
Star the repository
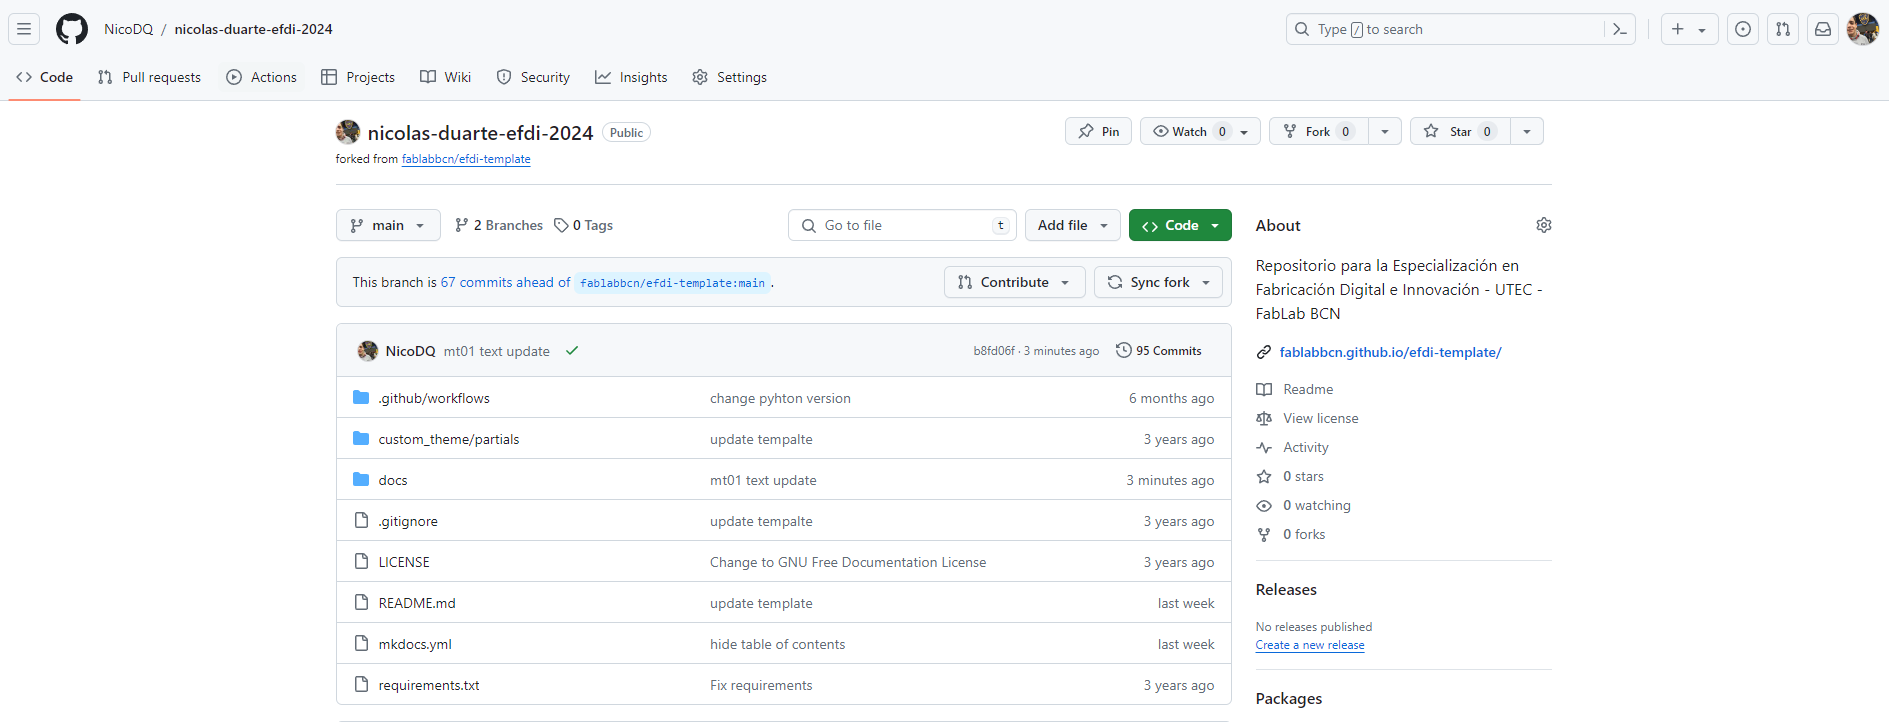tap(1460, 131)
